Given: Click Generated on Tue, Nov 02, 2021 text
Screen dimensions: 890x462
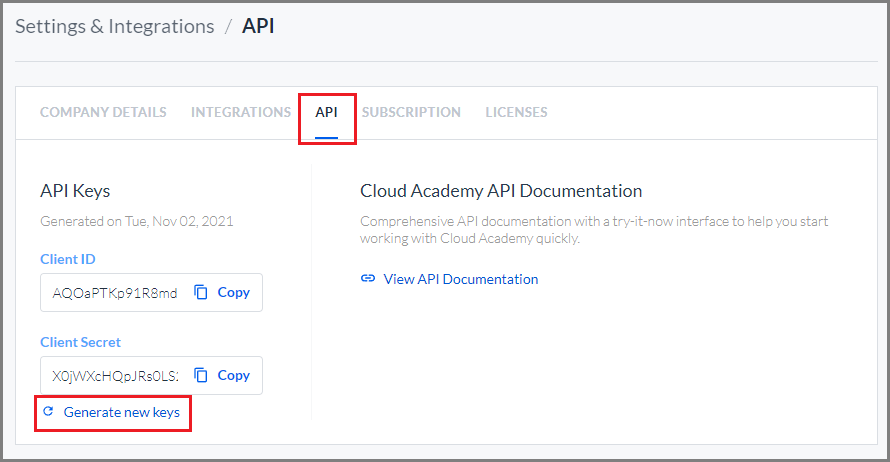Looking at the screenshot, I should point(137,221).
